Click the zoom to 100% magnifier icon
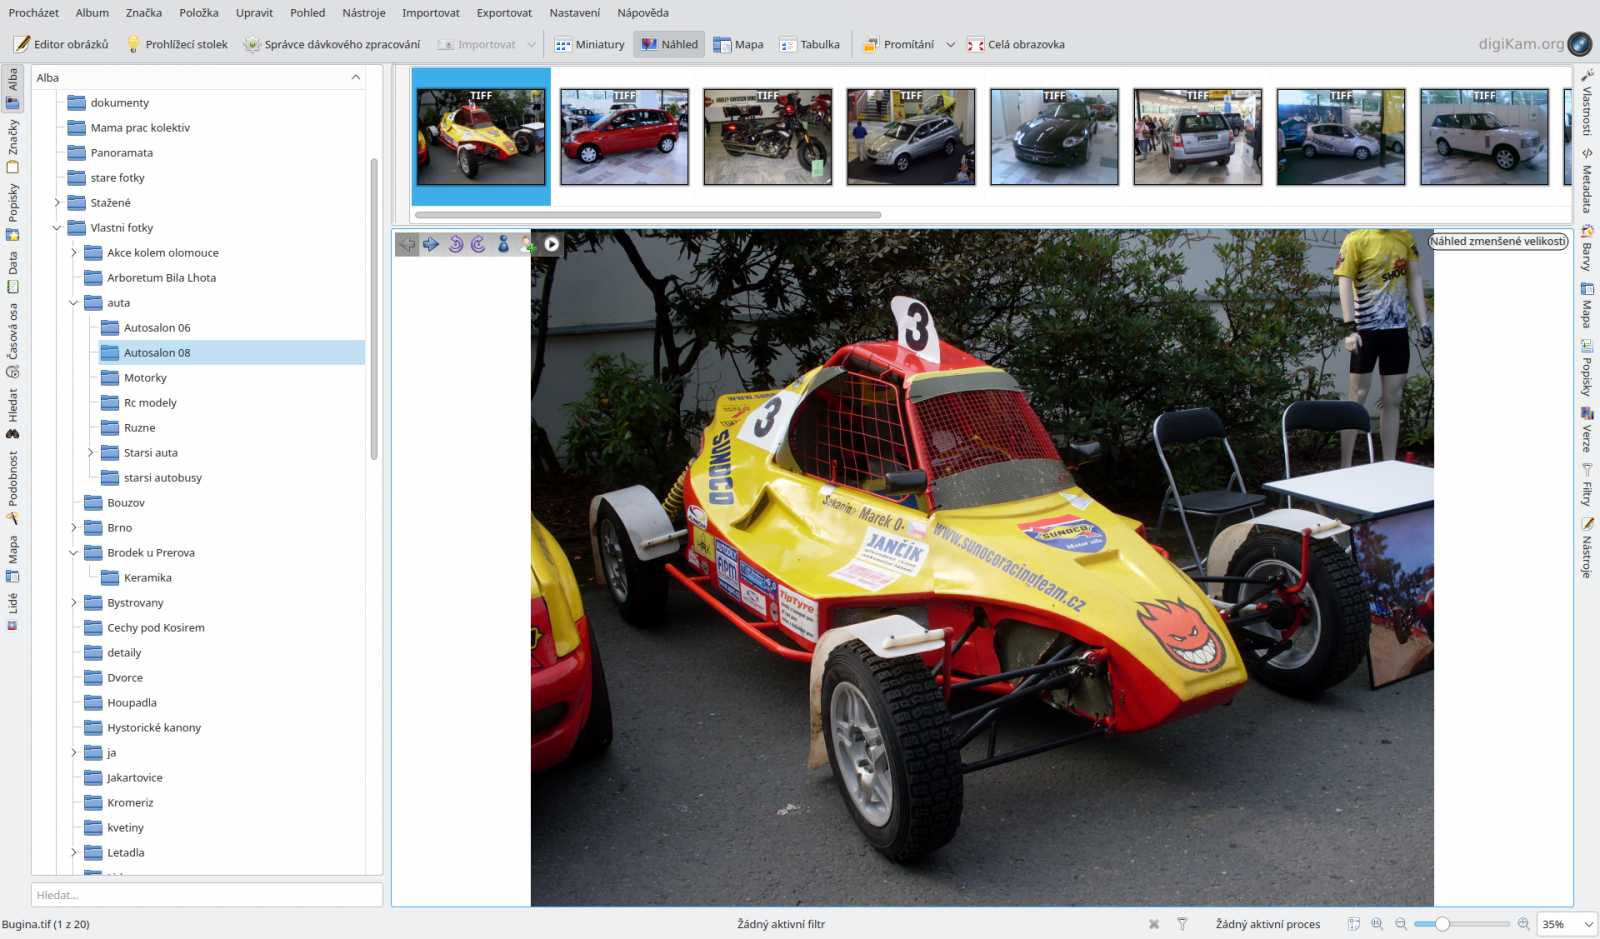1600x939 pixels. [x=1377, y=924]
